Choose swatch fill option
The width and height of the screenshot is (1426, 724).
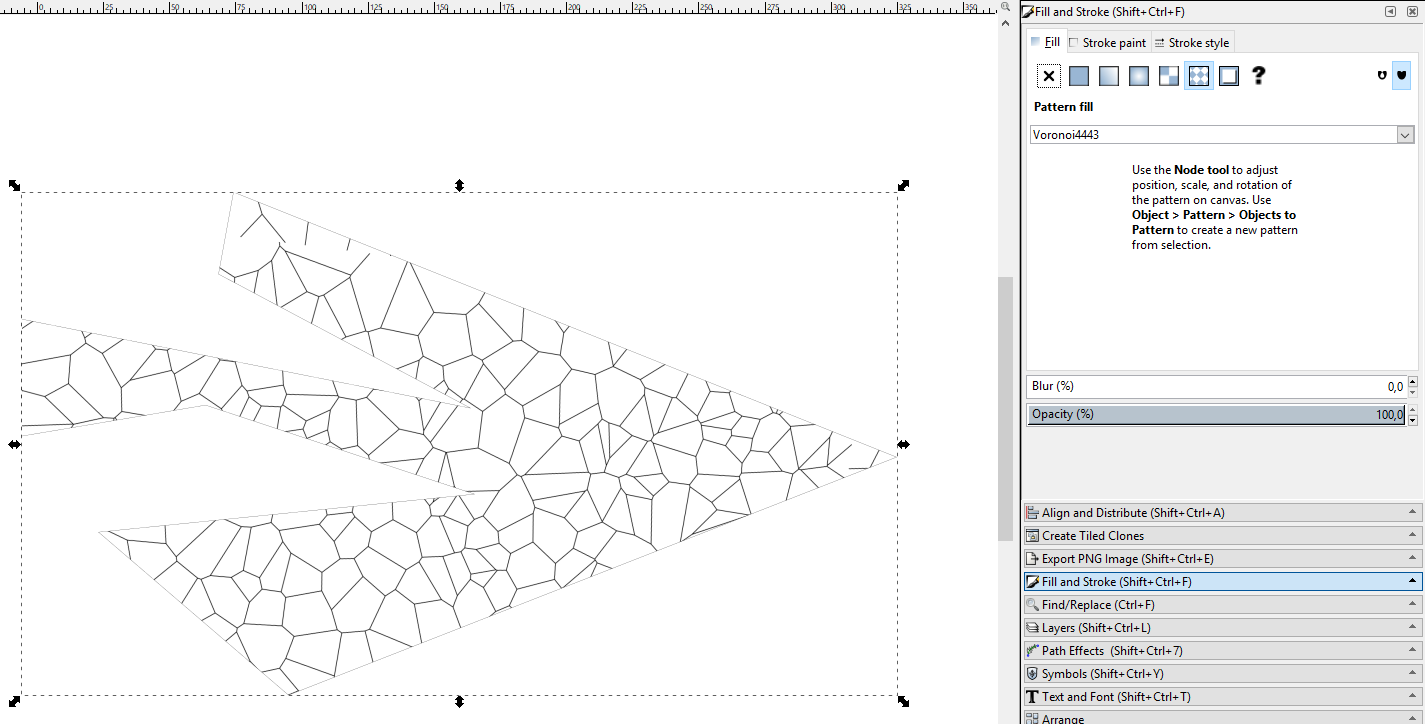pyautogui.click(x=1228, y=75)
